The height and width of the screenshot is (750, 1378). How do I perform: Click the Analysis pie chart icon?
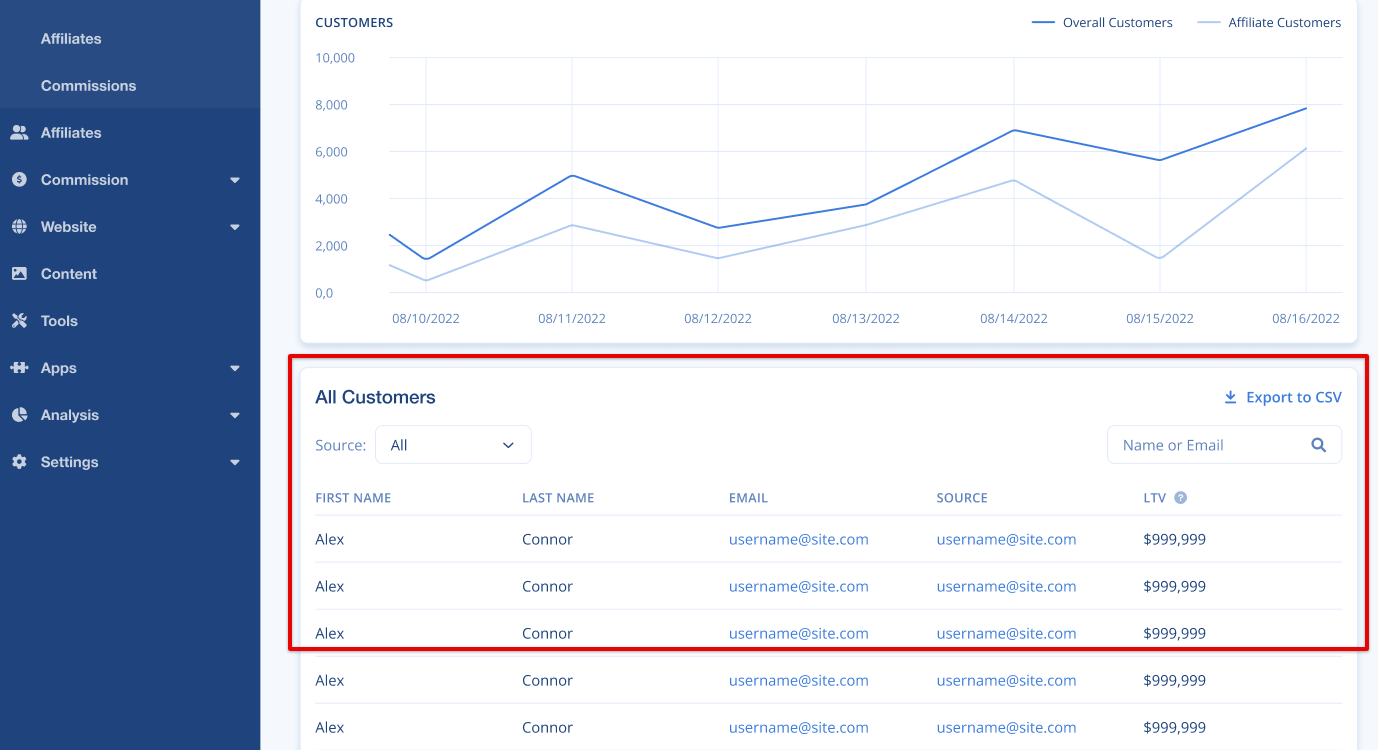[x=19, y=415]
